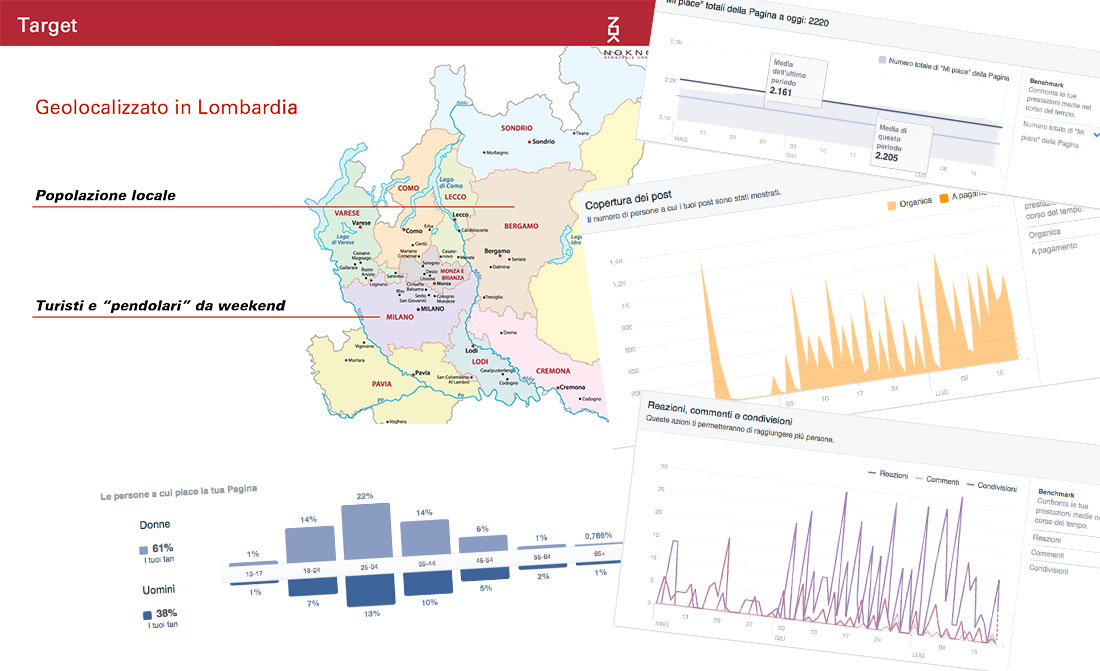Click the 'Media di questo periodo 2.205' tooltip

click(897, 142)
